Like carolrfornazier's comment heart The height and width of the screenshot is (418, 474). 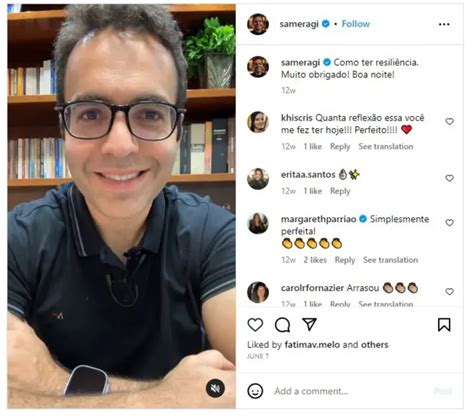coord(449,291)
